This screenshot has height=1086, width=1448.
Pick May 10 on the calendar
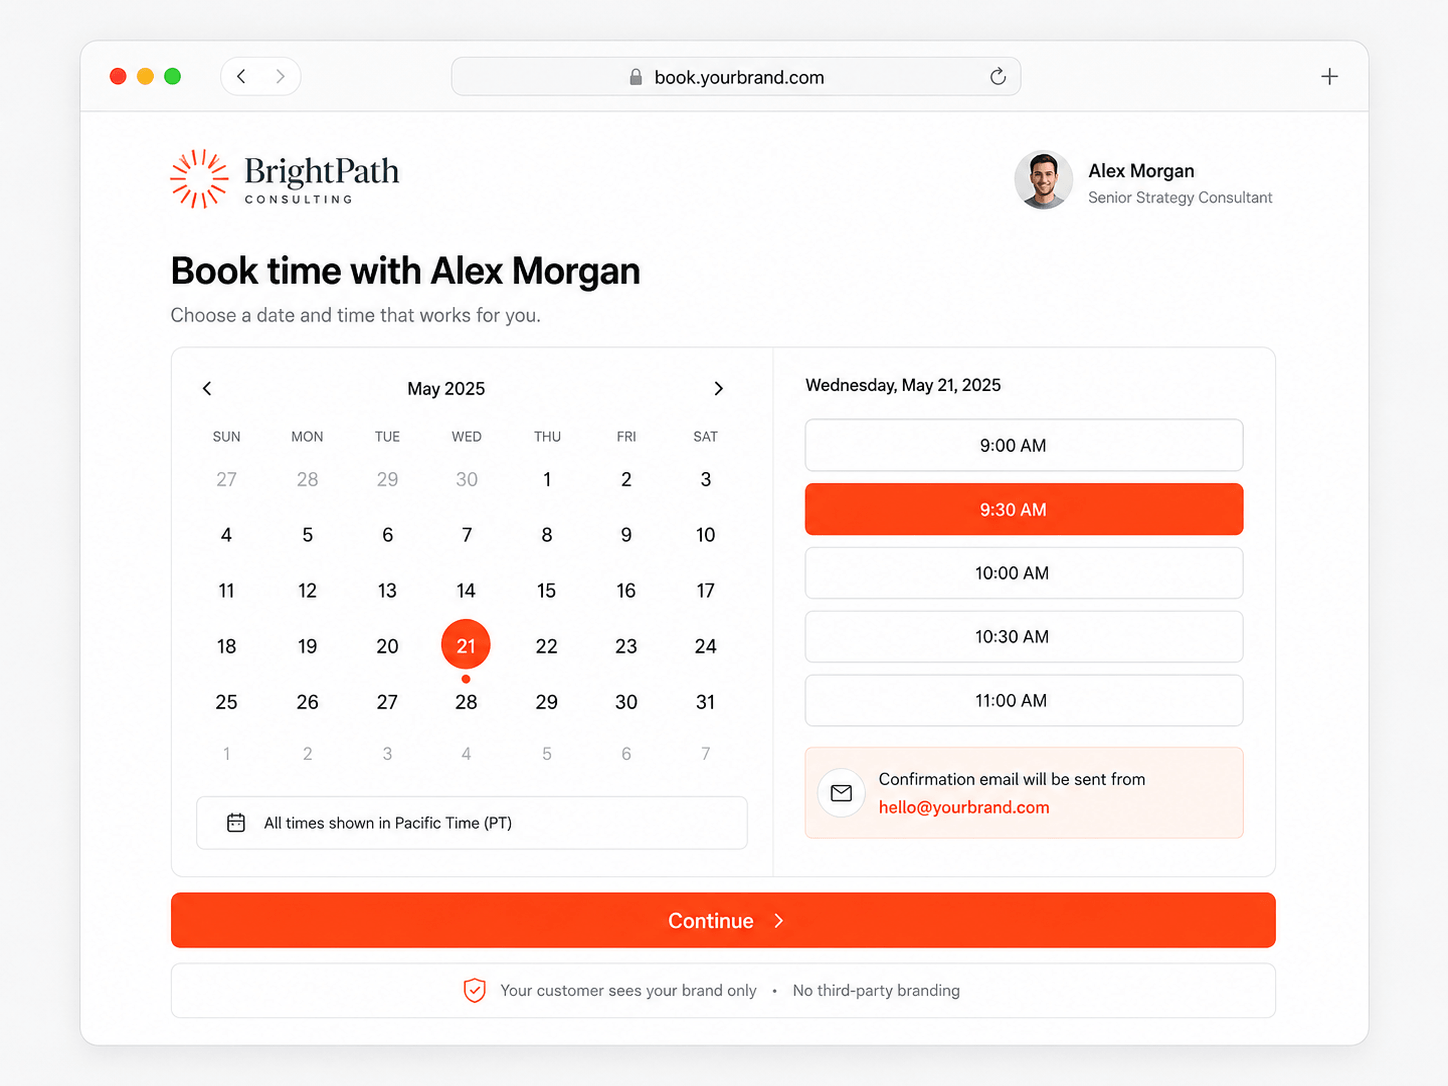[706, 535]
